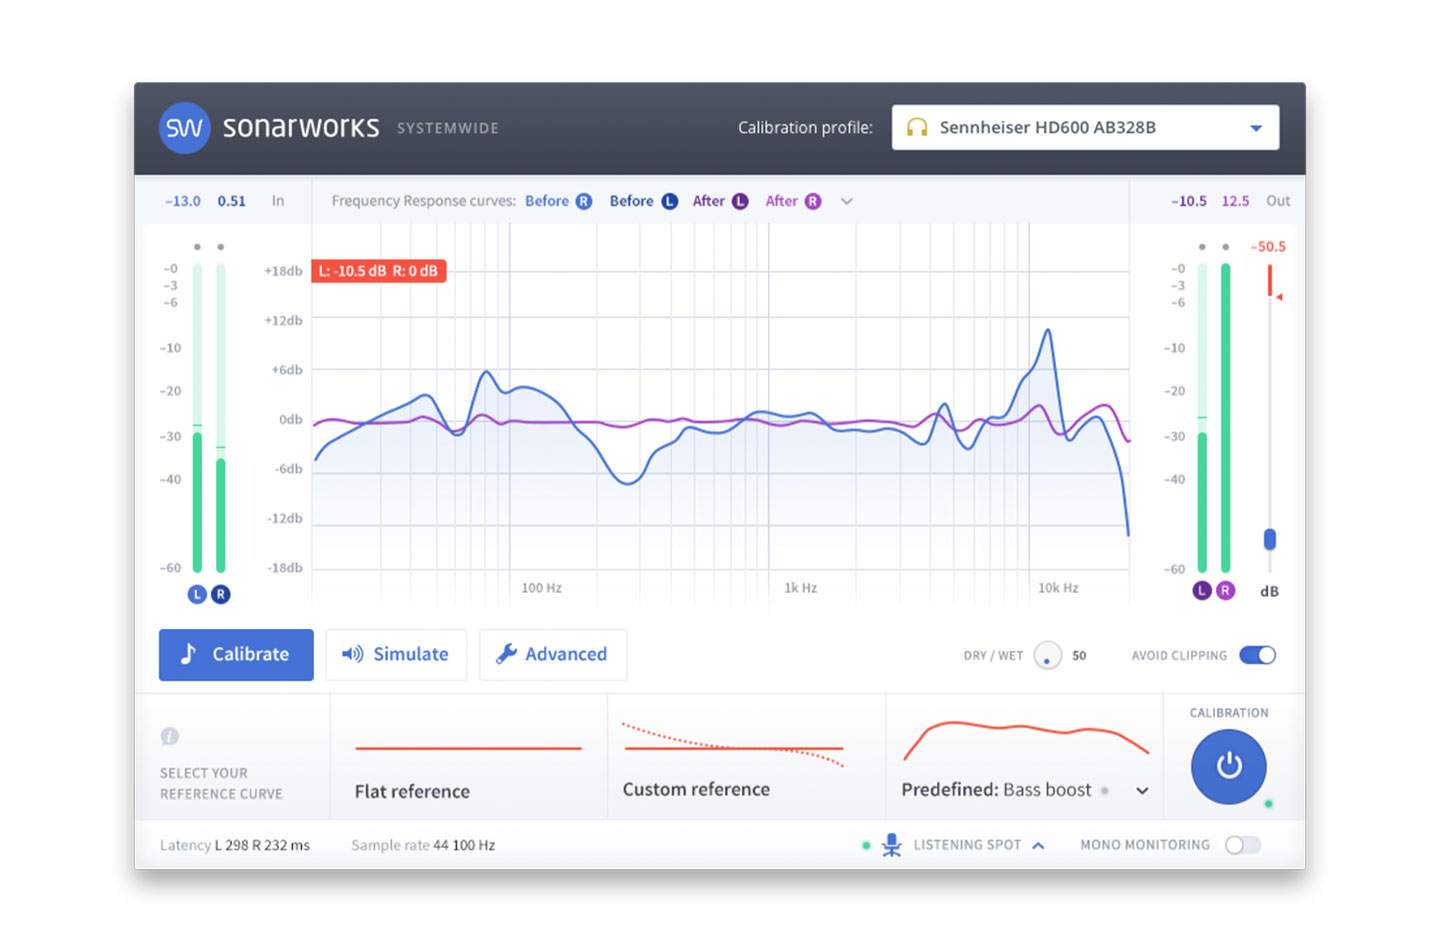Click the output L channel badge
This screenshot has height=952, width=1440.
point(1202,590)
